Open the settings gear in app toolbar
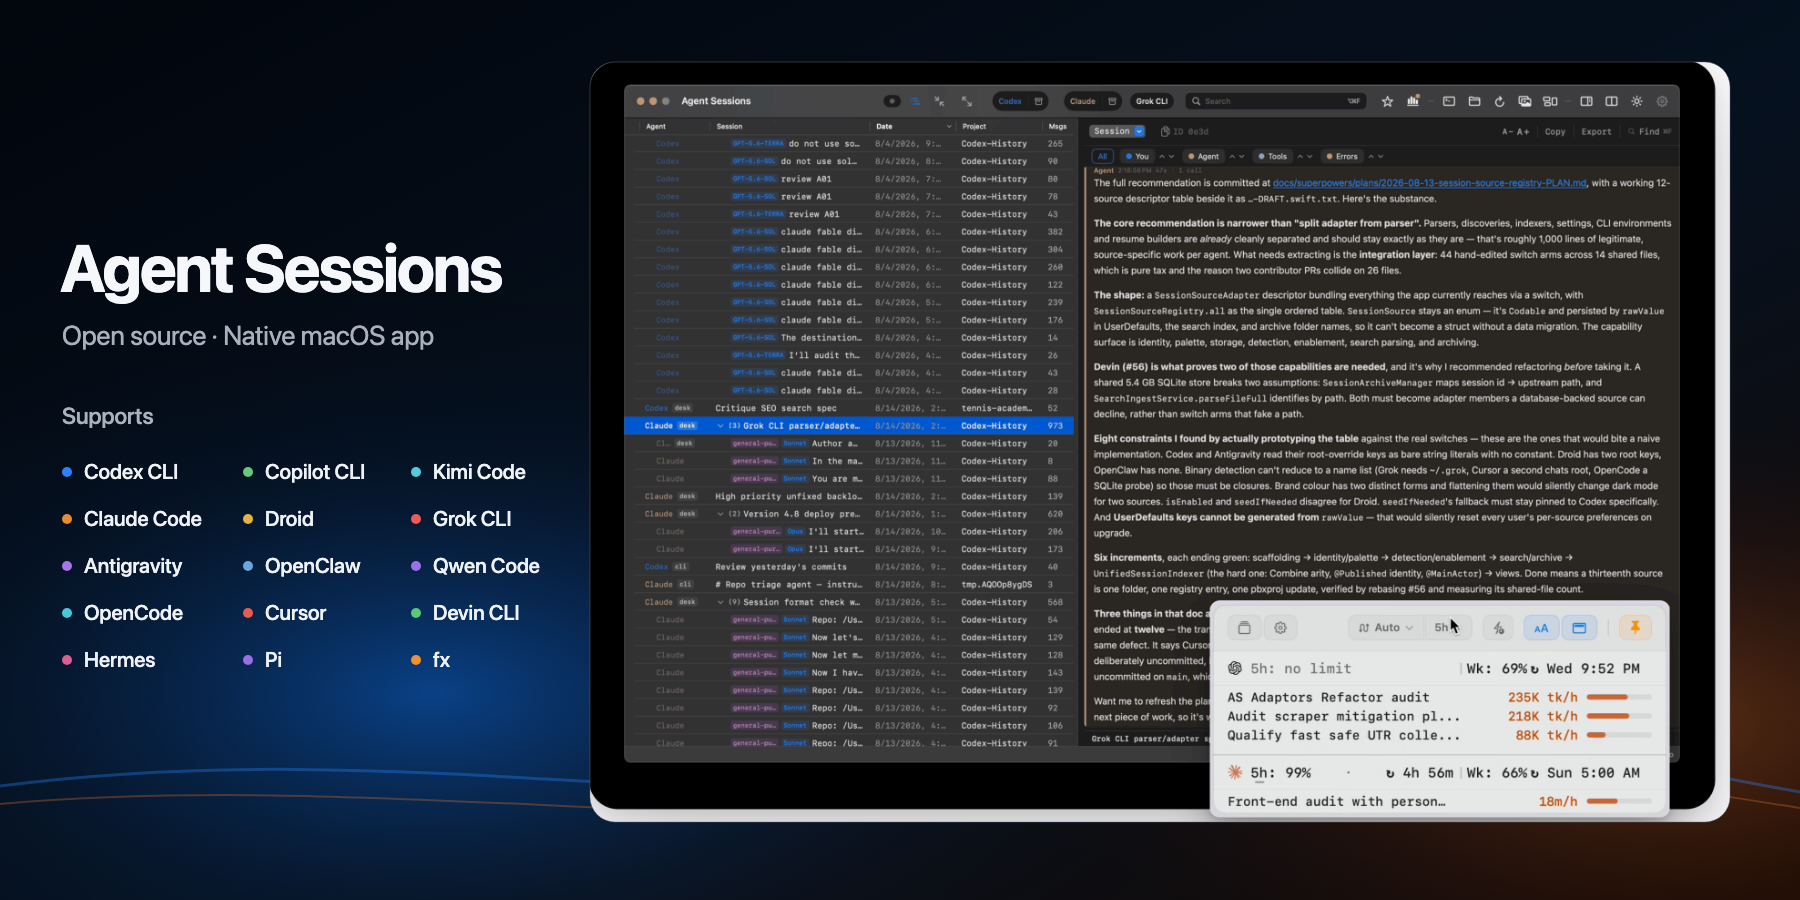The image size is (1800, 900). [x=1662, y=101]
